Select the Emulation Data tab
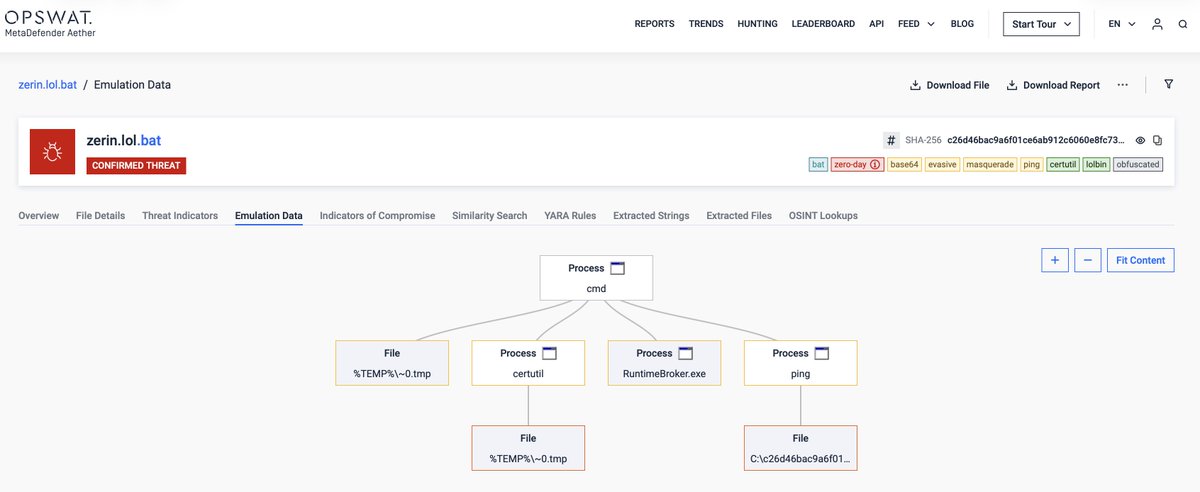The width and height of the screenshot is (1200, 492). [269, 215]
